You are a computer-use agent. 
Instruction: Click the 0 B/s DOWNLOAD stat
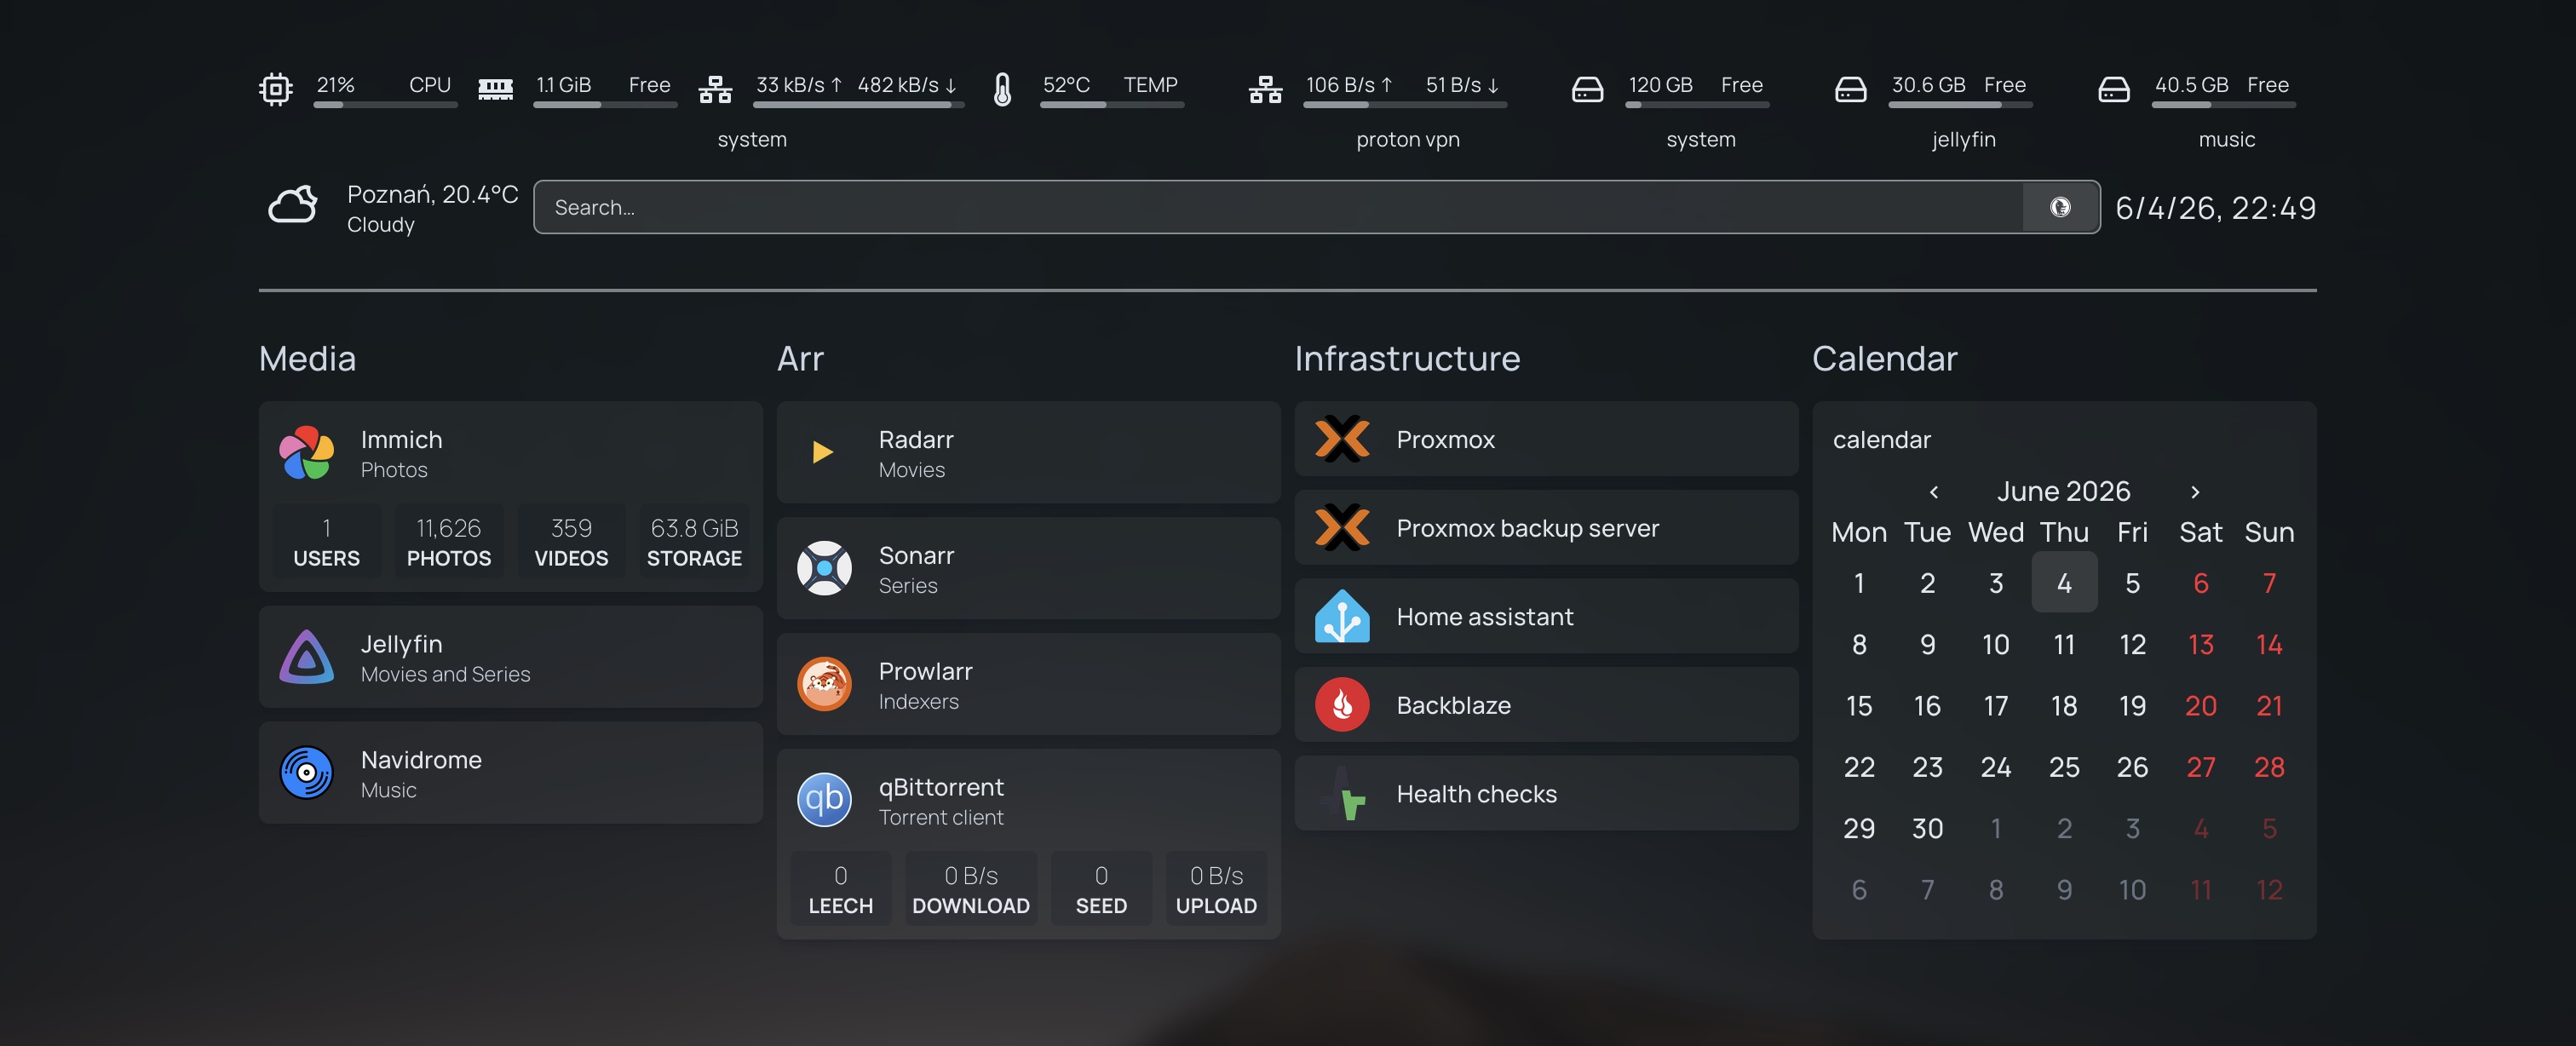pos(971,890)
